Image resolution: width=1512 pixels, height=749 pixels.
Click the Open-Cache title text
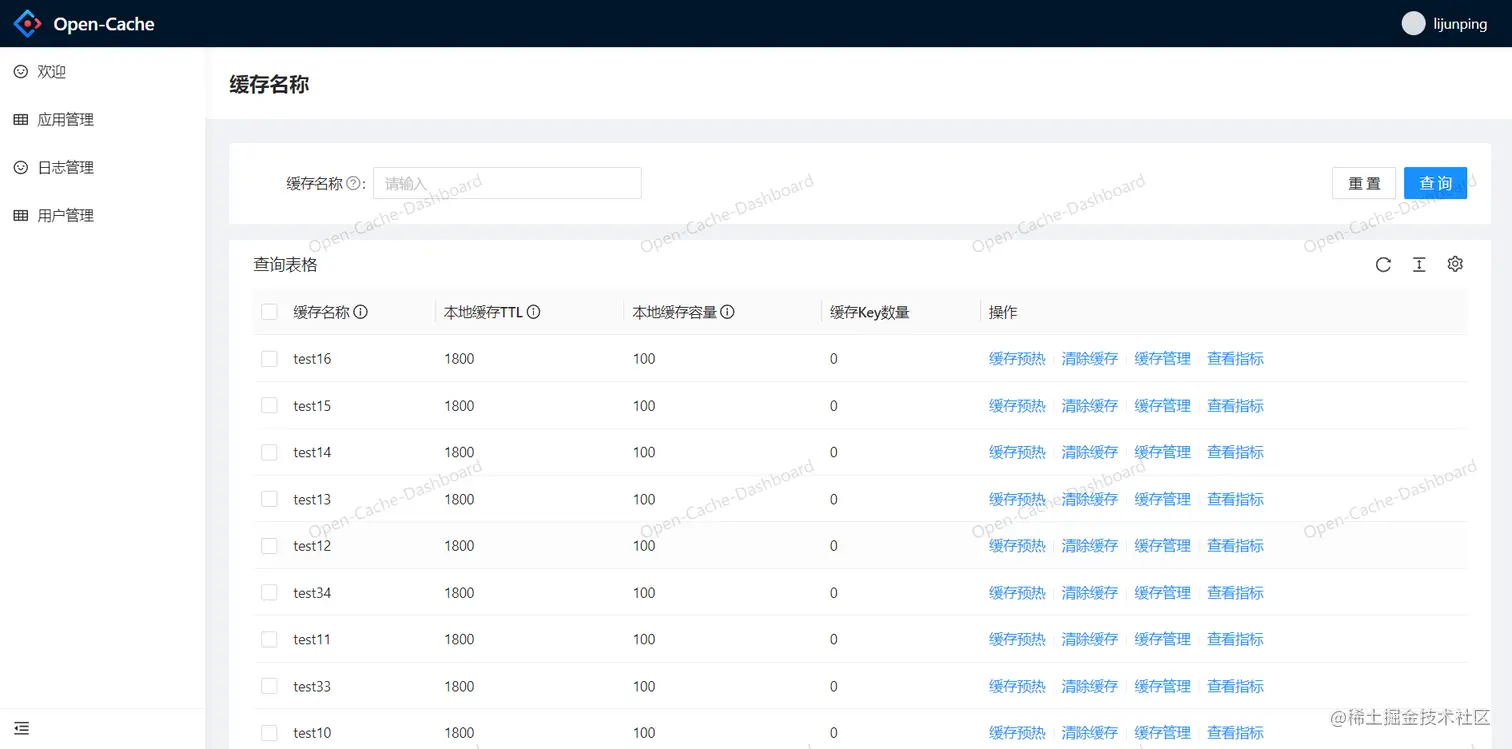click(x=104, y=24)
